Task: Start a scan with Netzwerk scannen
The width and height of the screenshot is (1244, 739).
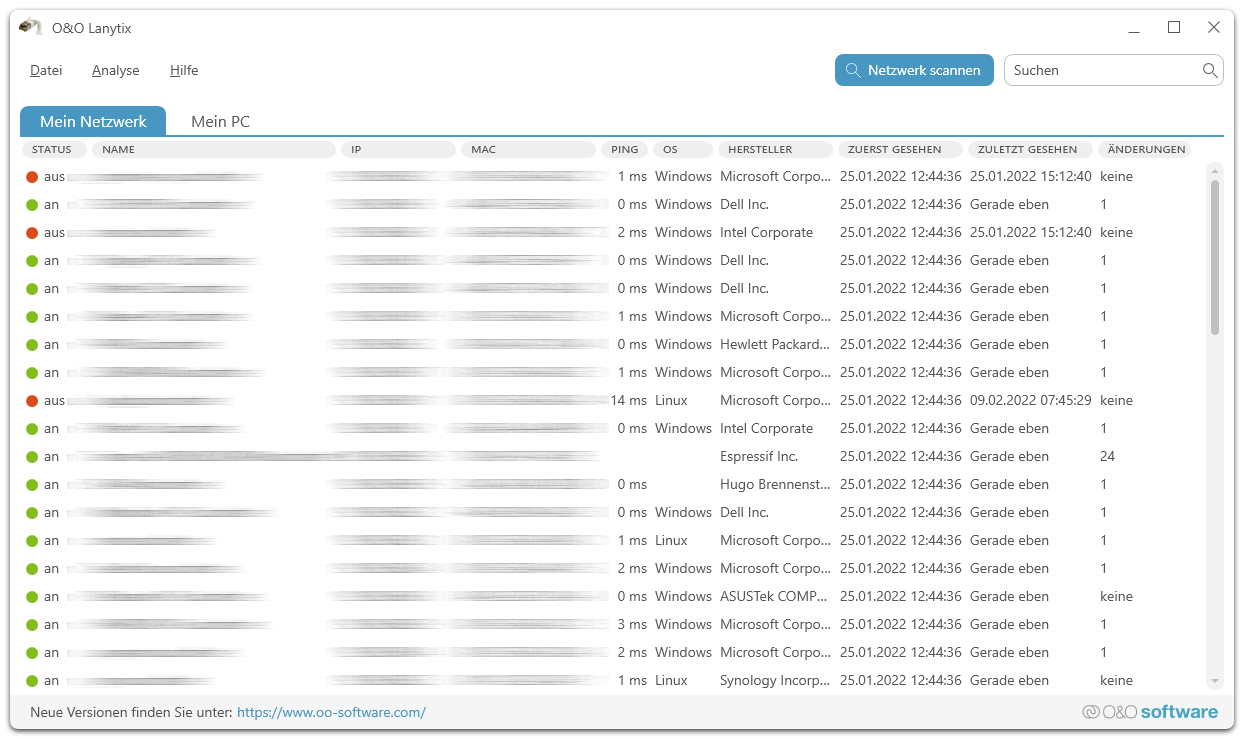Action: 914,70
